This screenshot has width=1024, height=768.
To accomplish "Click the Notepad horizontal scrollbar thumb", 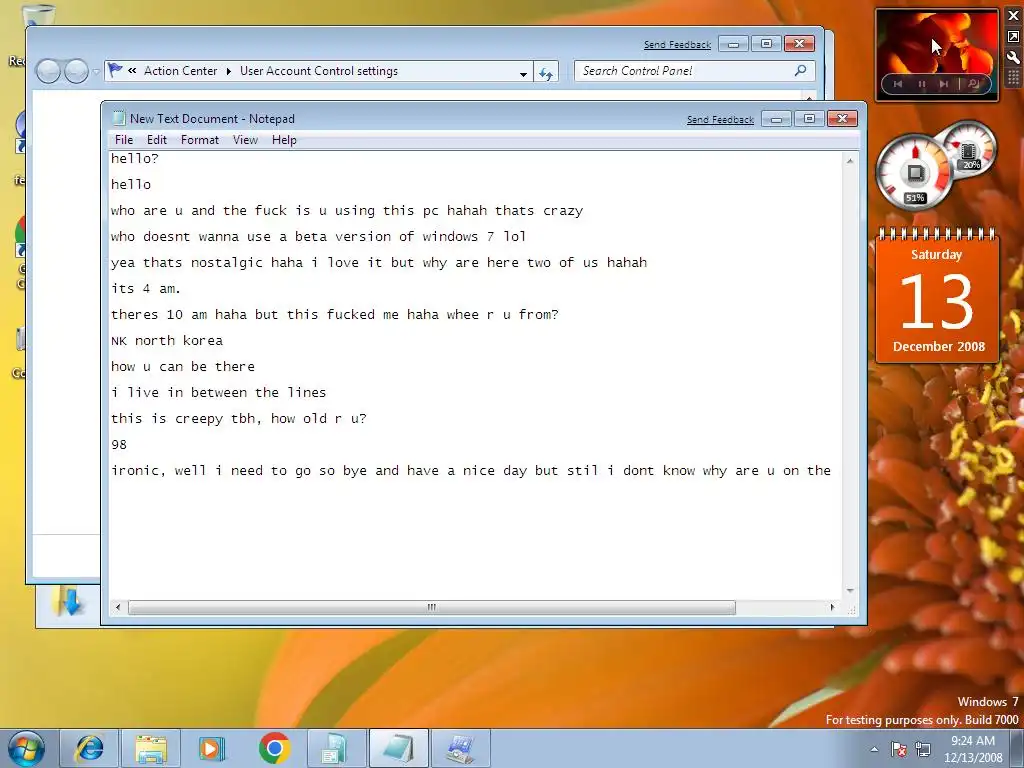I will coord(432,607).
